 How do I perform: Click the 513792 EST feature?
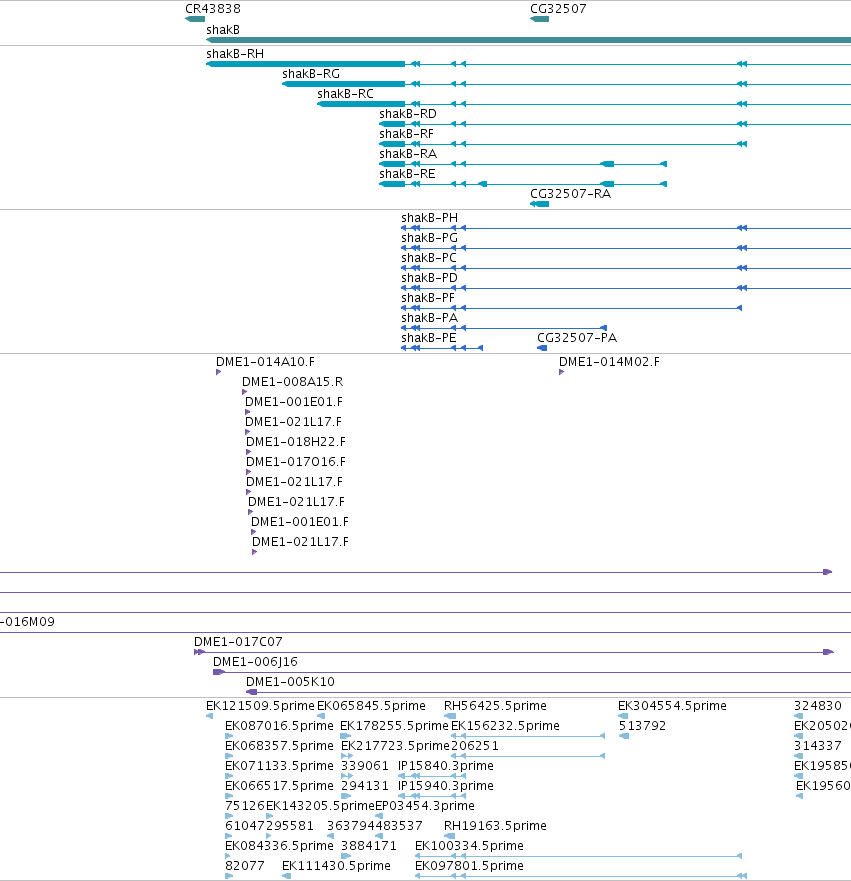[624, 736]
